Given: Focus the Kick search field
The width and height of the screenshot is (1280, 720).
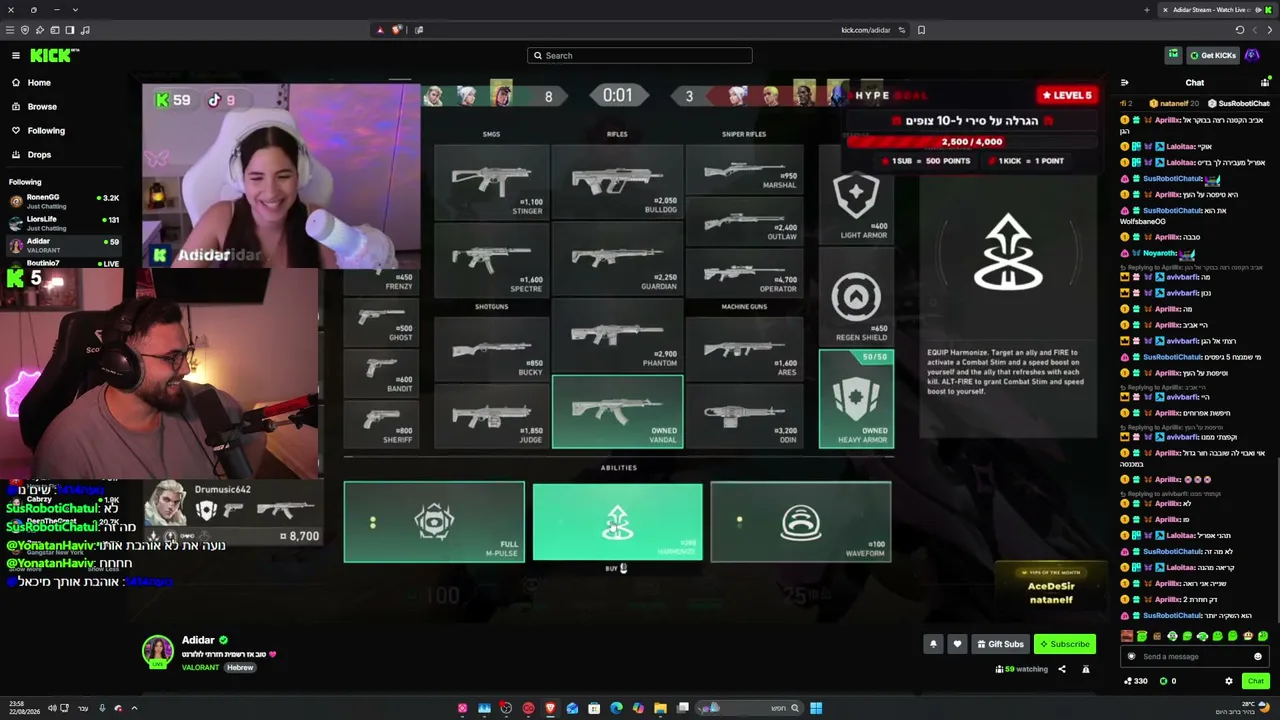Looking at the screenshot, I should [x=640, y=56].
